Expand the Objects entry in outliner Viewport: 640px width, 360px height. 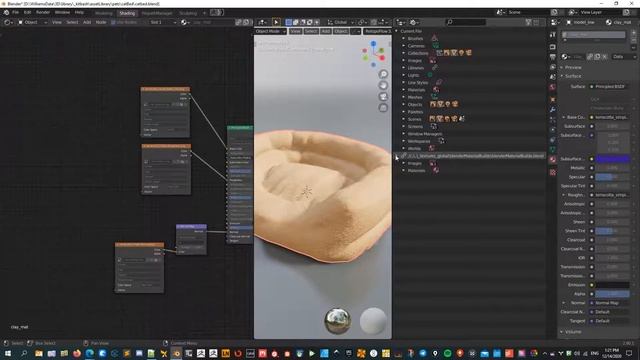tap(404, 104)
